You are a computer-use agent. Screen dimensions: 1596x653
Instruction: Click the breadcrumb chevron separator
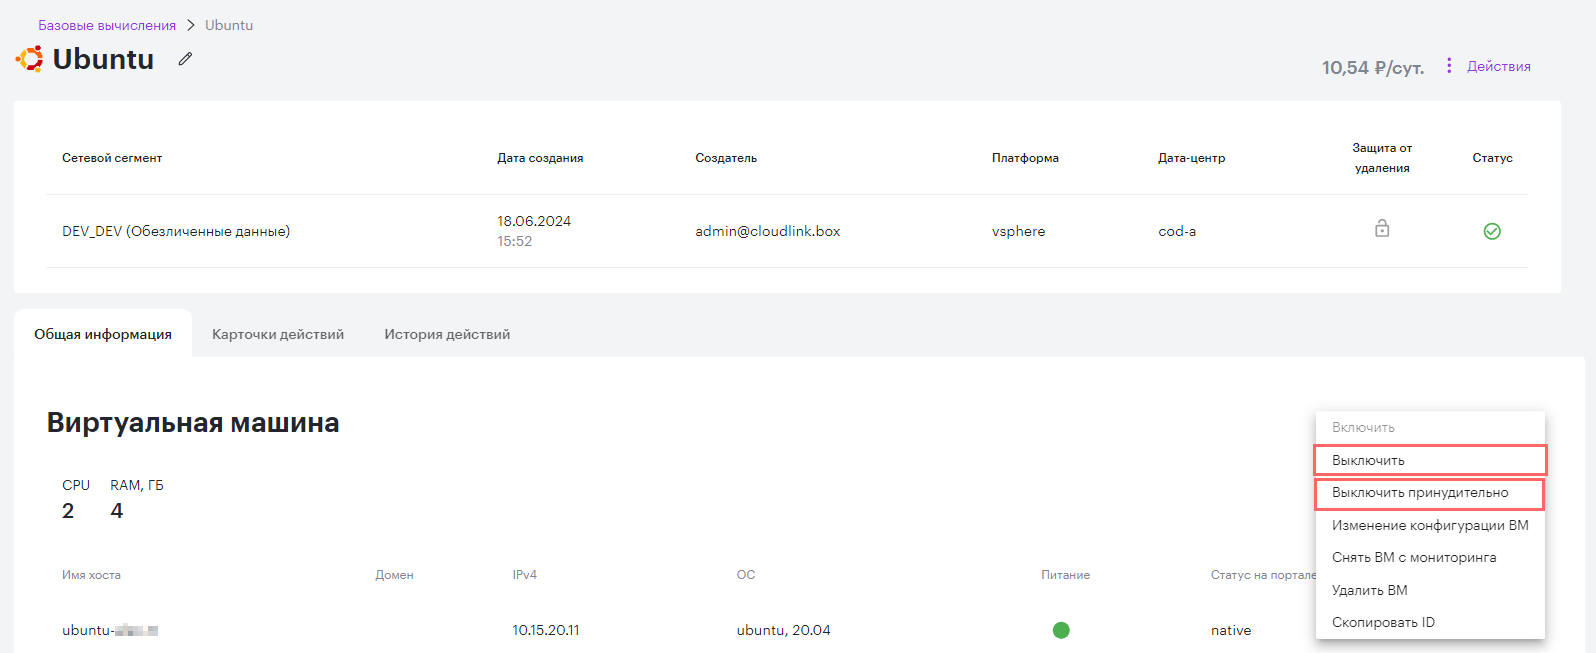(x=191, y=25)
